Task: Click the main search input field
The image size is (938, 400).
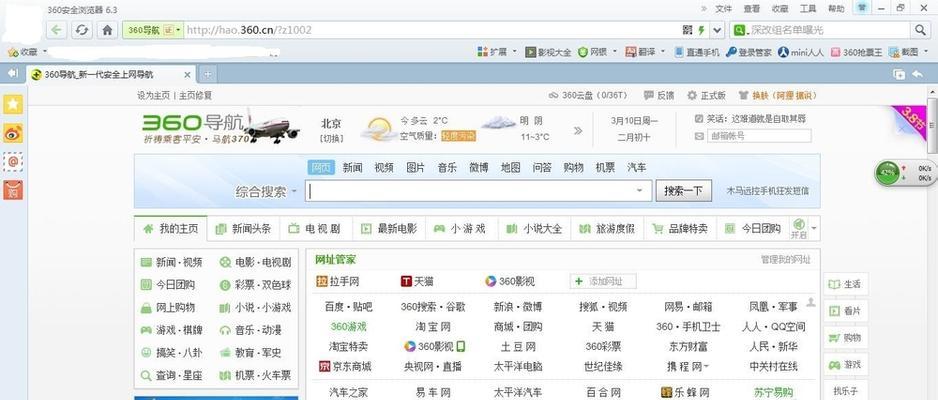Action: click(x=479, y=191)
